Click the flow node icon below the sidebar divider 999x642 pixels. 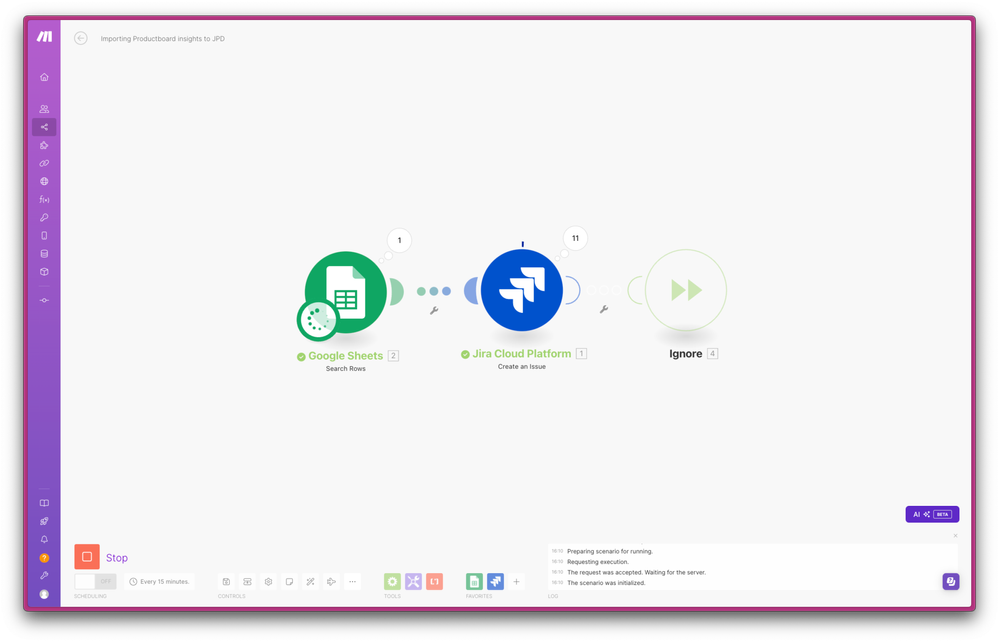44,300
